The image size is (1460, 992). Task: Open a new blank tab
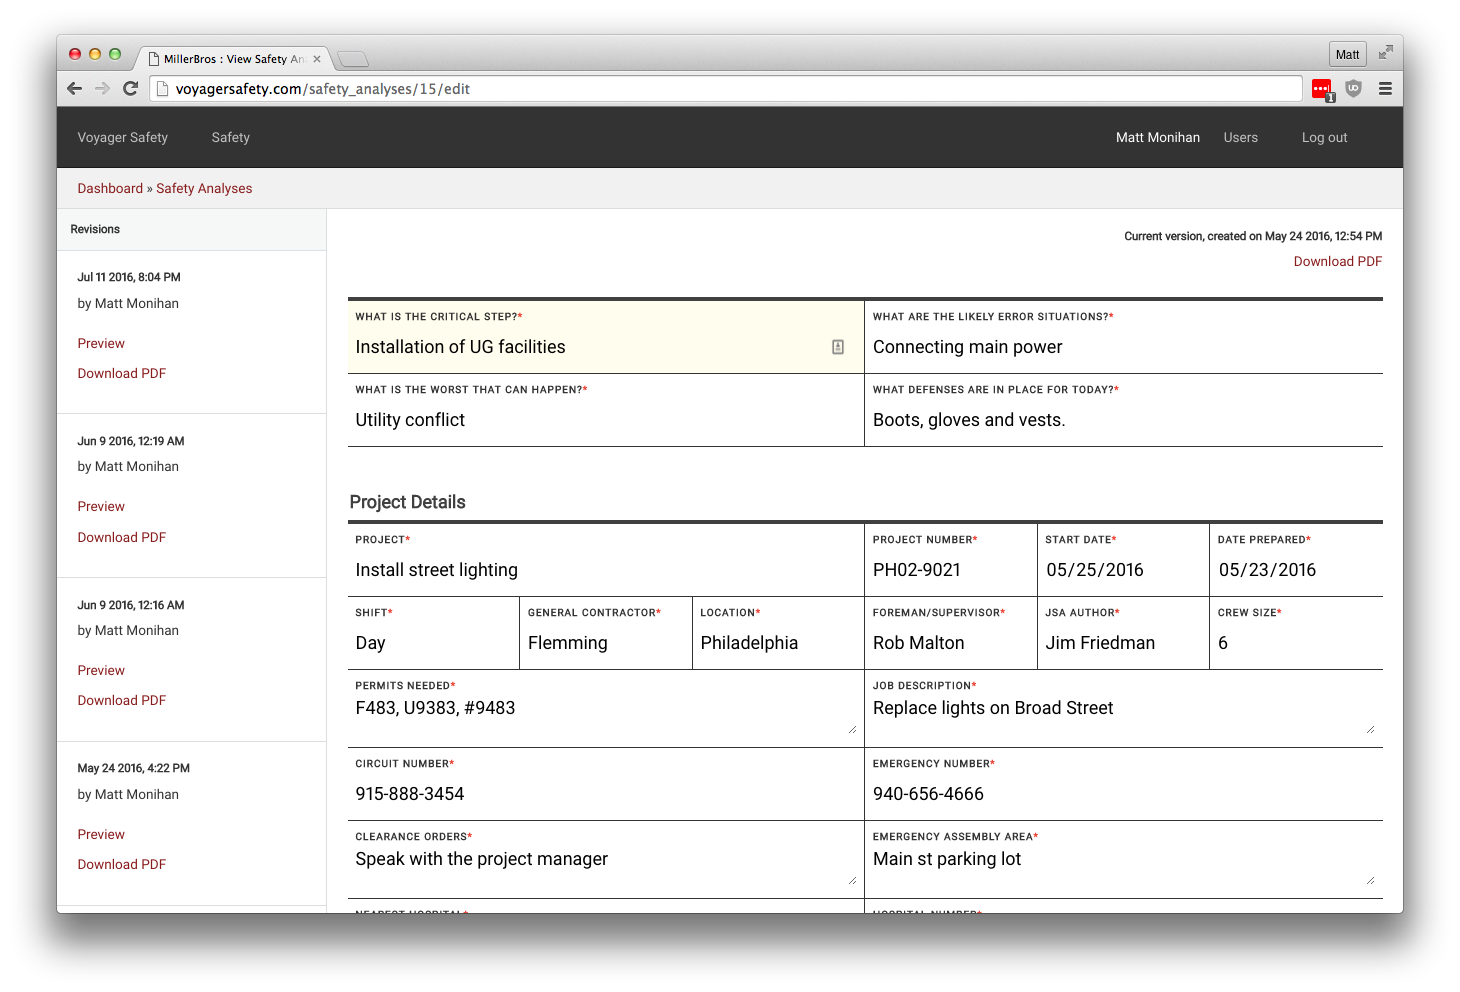(353, 59)
